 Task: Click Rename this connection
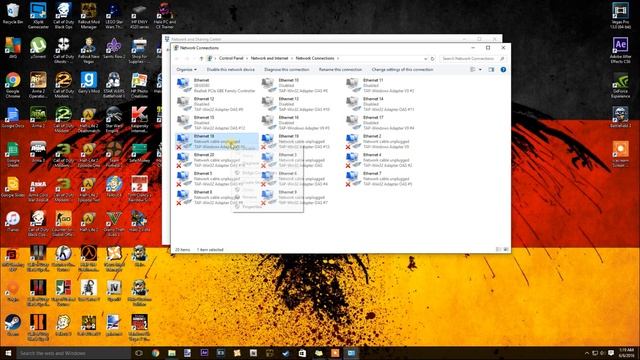click(x=340, y=70)
